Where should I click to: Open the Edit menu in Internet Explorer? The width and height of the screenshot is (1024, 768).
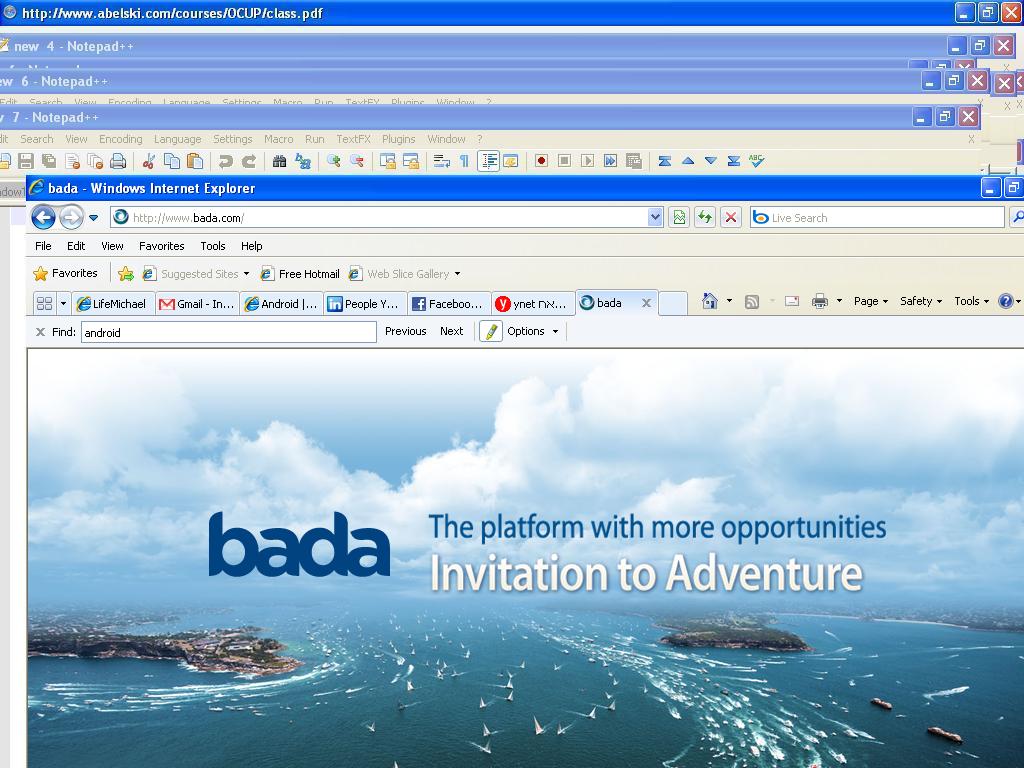tap(76, 246)
